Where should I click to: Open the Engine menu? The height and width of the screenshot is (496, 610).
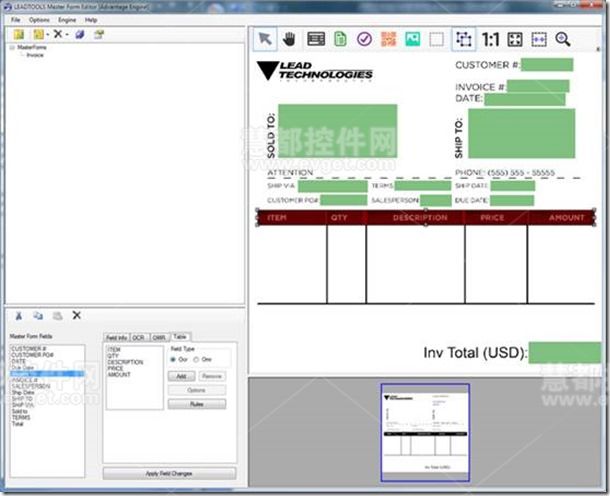(67, 20)
